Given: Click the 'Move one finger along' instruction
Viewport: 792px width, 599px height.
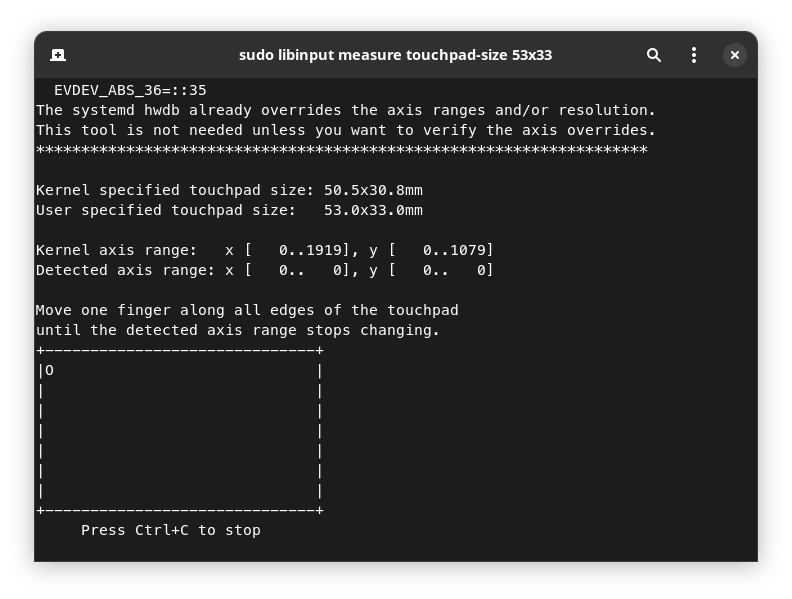Looking at the screenshot, I should (247, 310).
